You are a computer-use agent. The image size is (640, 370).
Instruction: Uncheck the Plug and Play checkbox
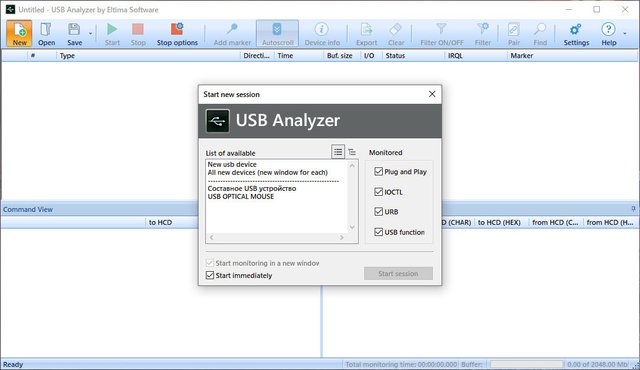click(378, 172)
